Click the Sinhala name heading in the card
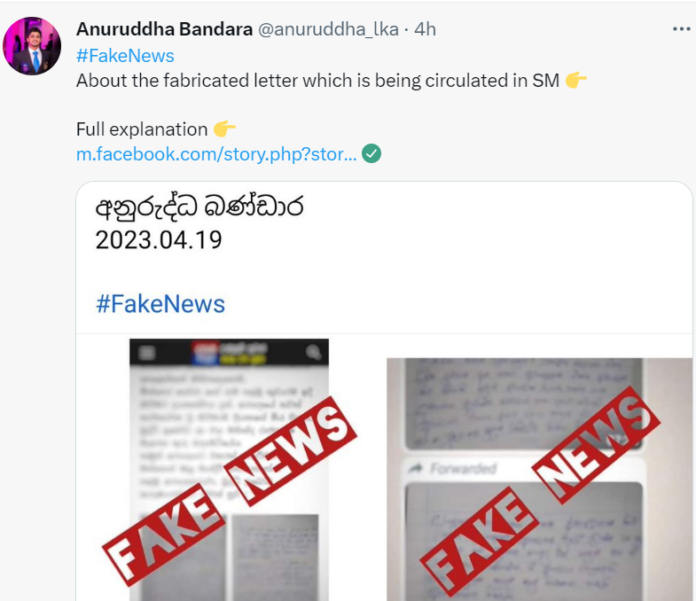Screen dimensions: 696x601 coord(199,207)
